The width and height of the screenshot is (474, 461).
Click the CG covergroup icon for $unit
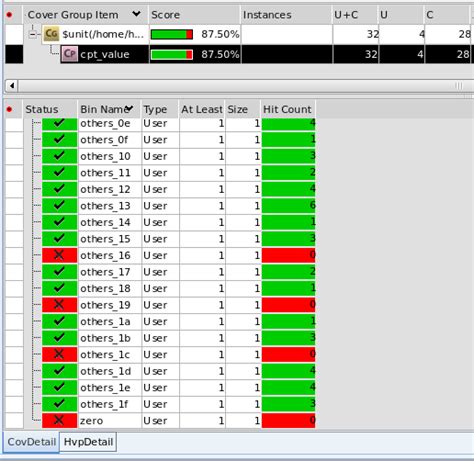tap(51, 34)
